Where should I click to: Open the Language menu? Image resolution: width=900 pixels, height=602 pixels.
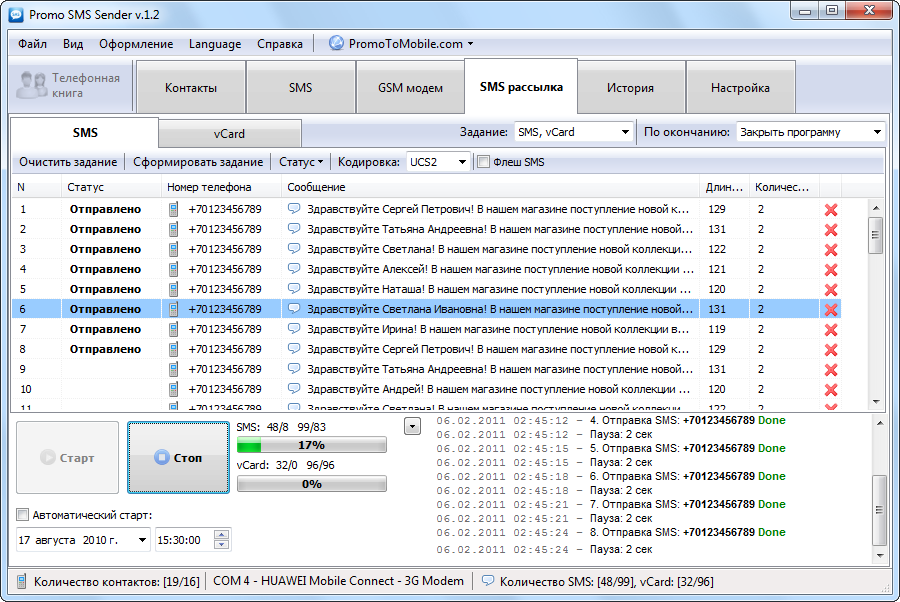pos(215,44)
